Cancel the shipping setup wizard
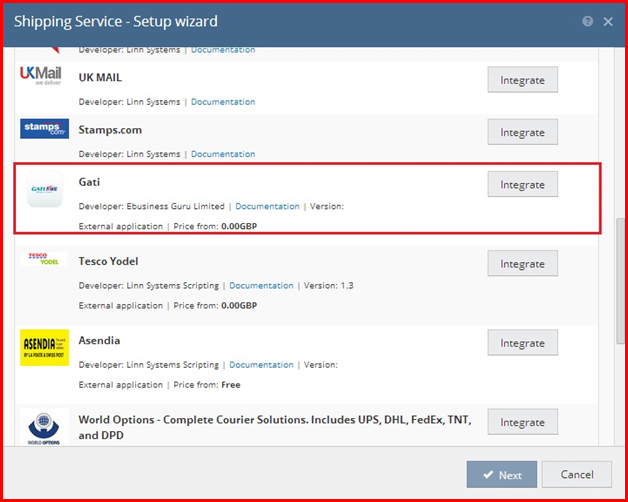The image size is (628, 502). [x=577, y=474]
